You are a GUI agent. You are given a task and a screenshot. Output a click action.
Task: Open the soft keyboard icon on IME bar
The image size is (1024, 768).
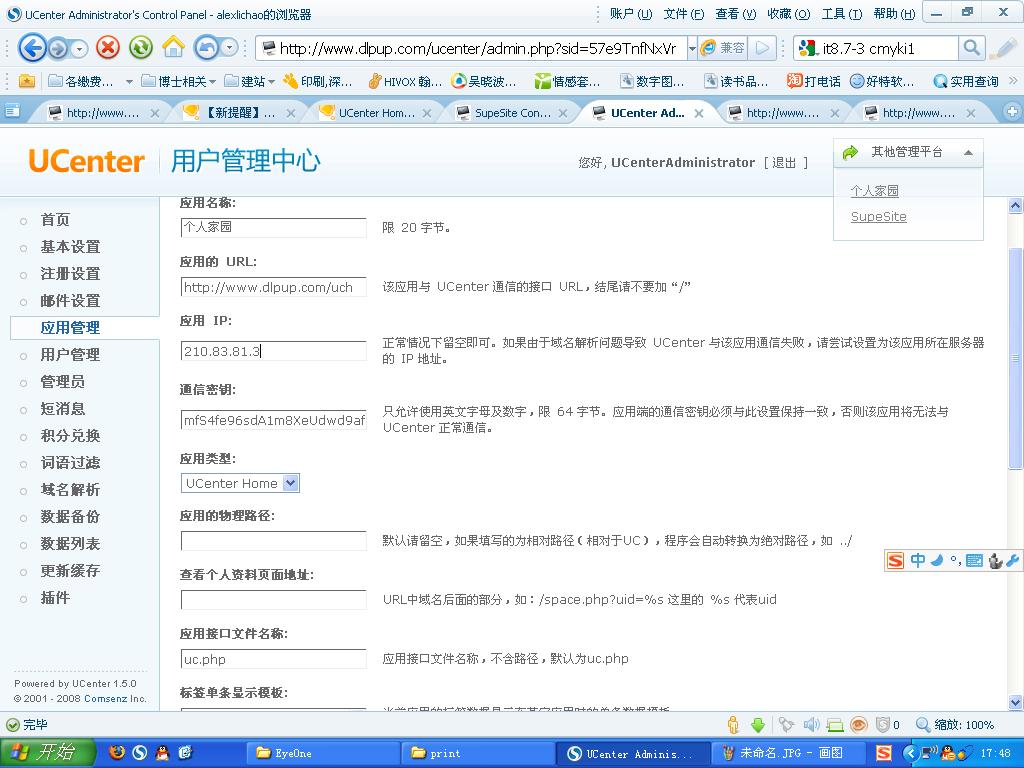click(974, 560)
